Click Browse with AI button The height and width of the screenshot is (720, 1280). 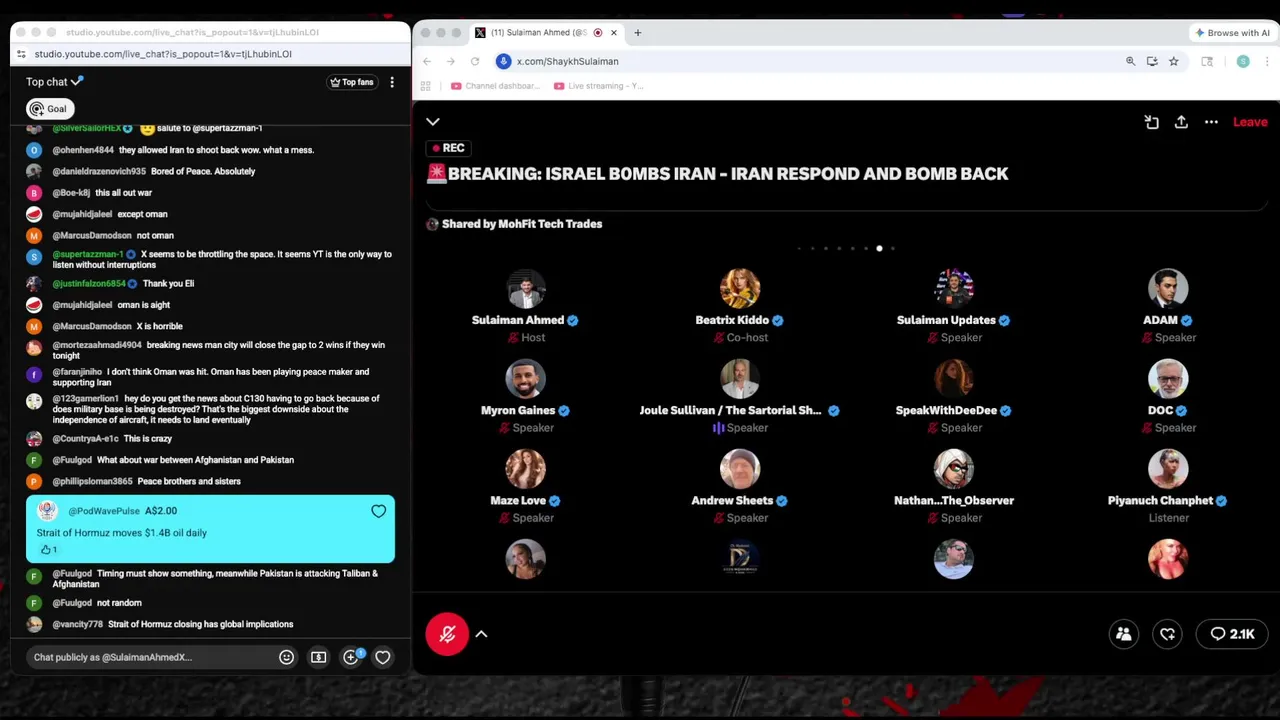tap(1232, 33)
